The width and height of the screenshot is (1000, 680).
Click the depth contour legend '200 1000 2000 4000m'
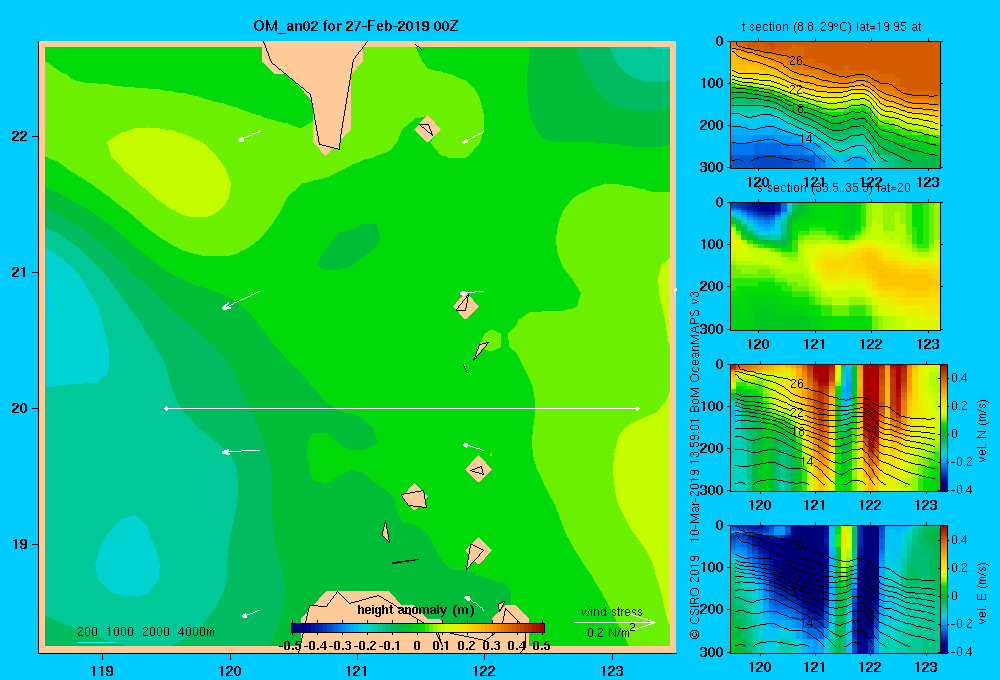point(145,632)
